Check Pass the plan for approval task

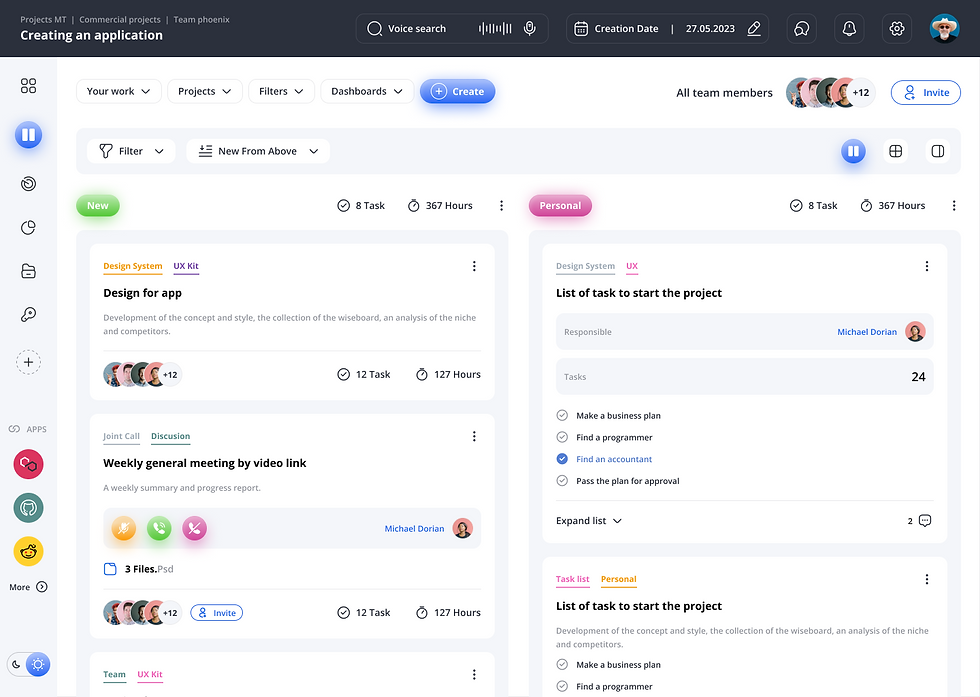pyautogui.click(x=562, y=480)
